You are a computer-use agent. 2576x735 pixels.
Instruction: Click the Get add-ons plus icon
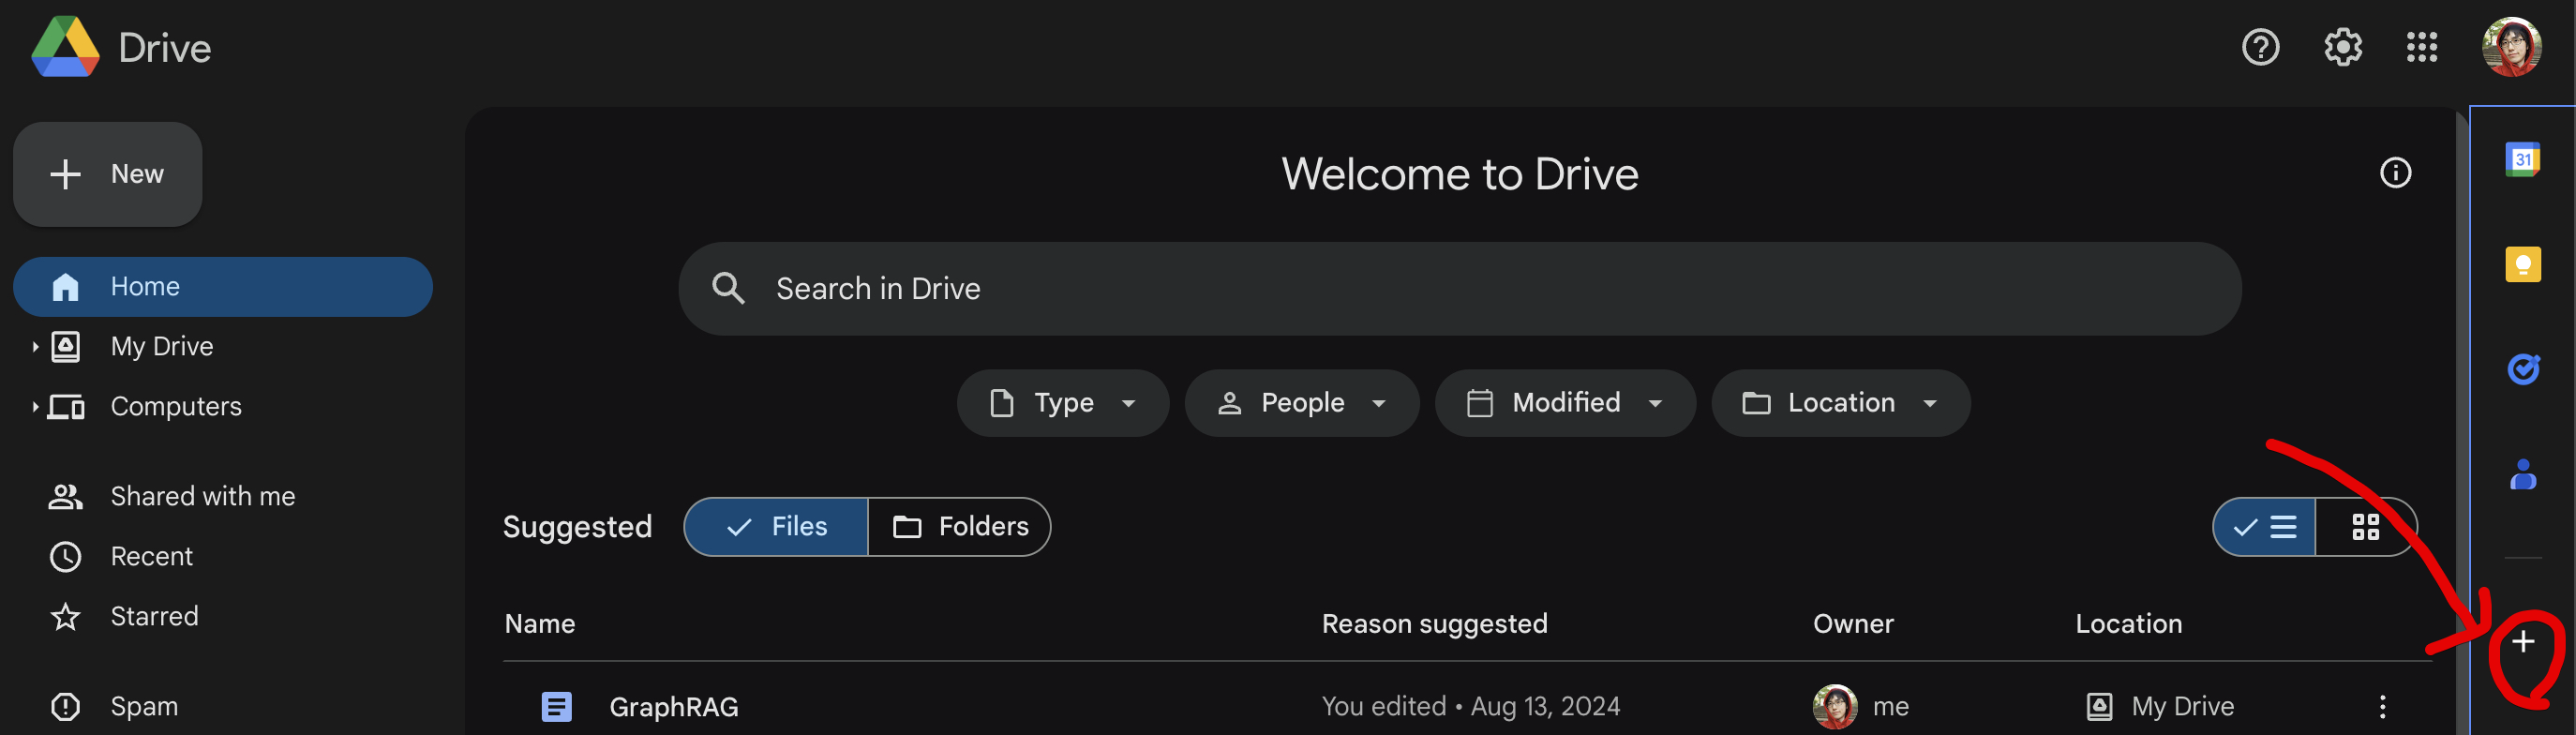click(x=2522, y=641)
